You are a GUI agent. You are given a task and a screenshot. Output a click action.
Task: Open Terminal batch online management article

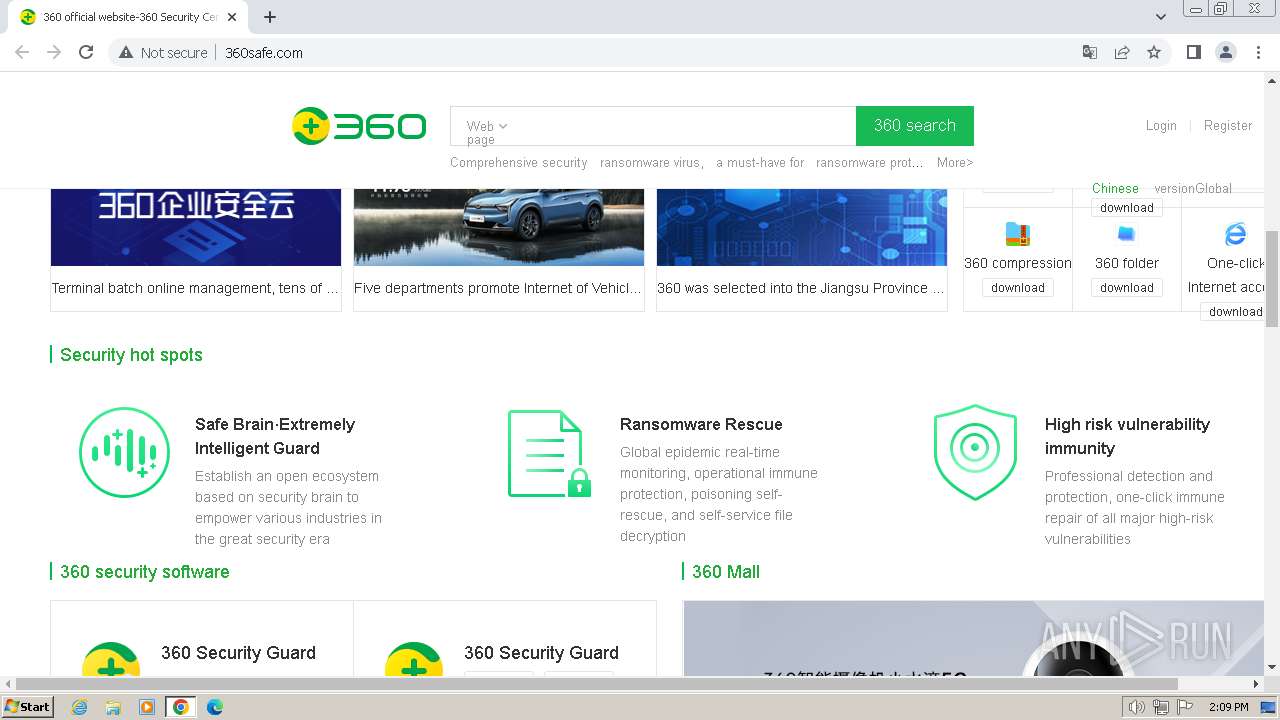[195, 288]
